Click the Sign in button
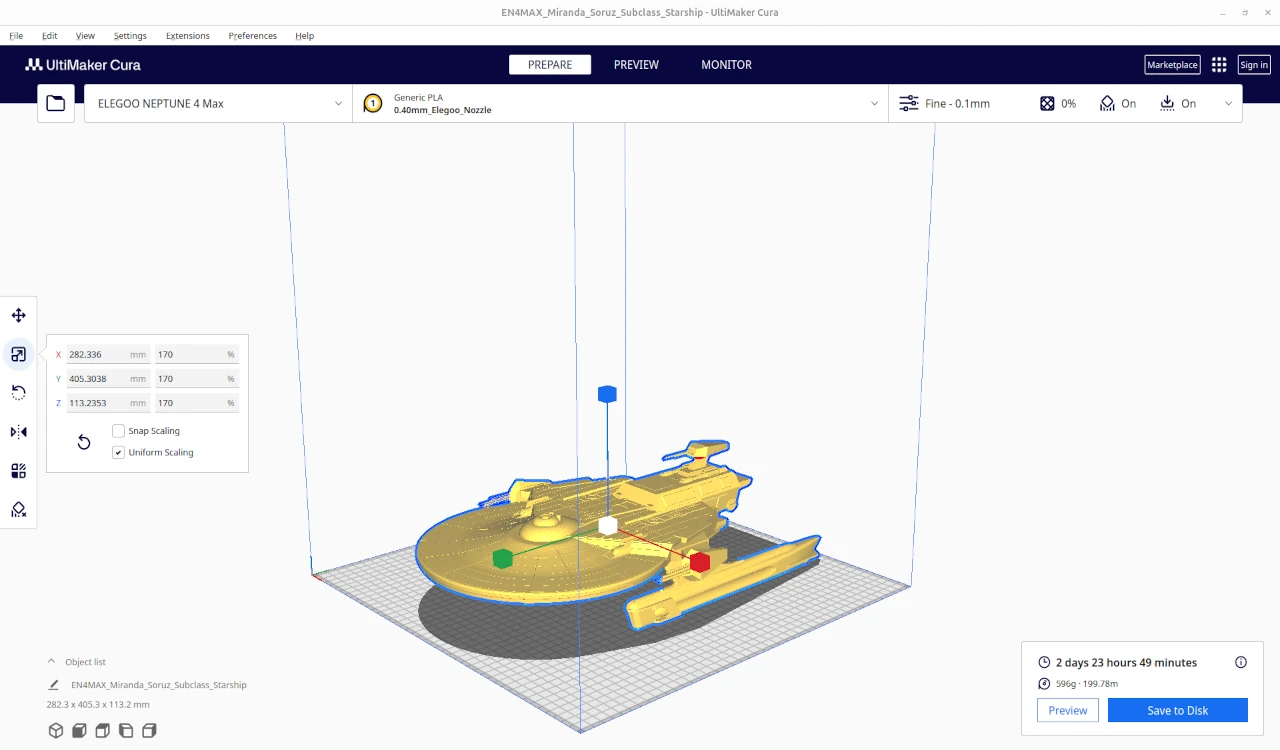The height and width of the screenshot is (750, 1280). (x=1254, y=65)
